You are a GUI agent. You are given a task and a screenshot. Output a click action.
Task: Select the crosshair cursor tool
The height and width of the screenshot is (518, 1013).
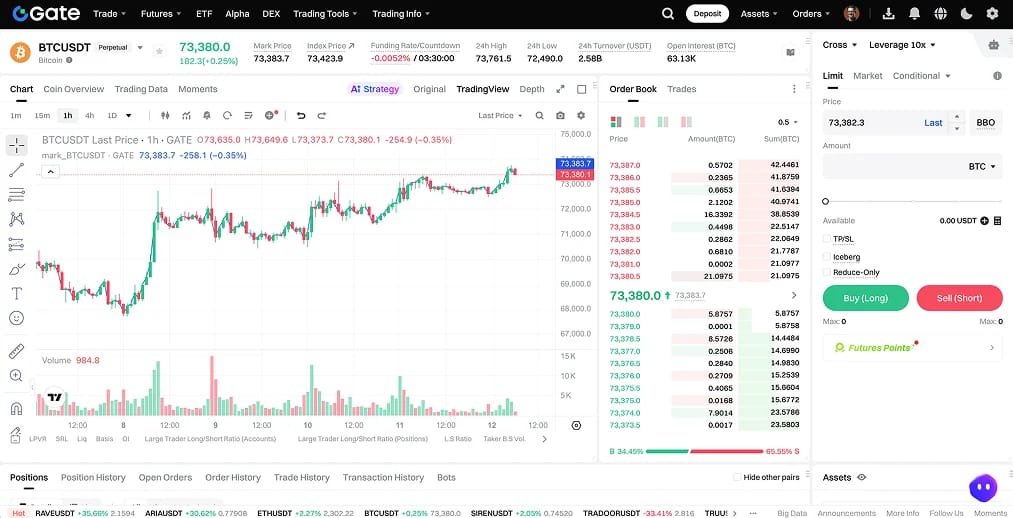pos(17,145)
